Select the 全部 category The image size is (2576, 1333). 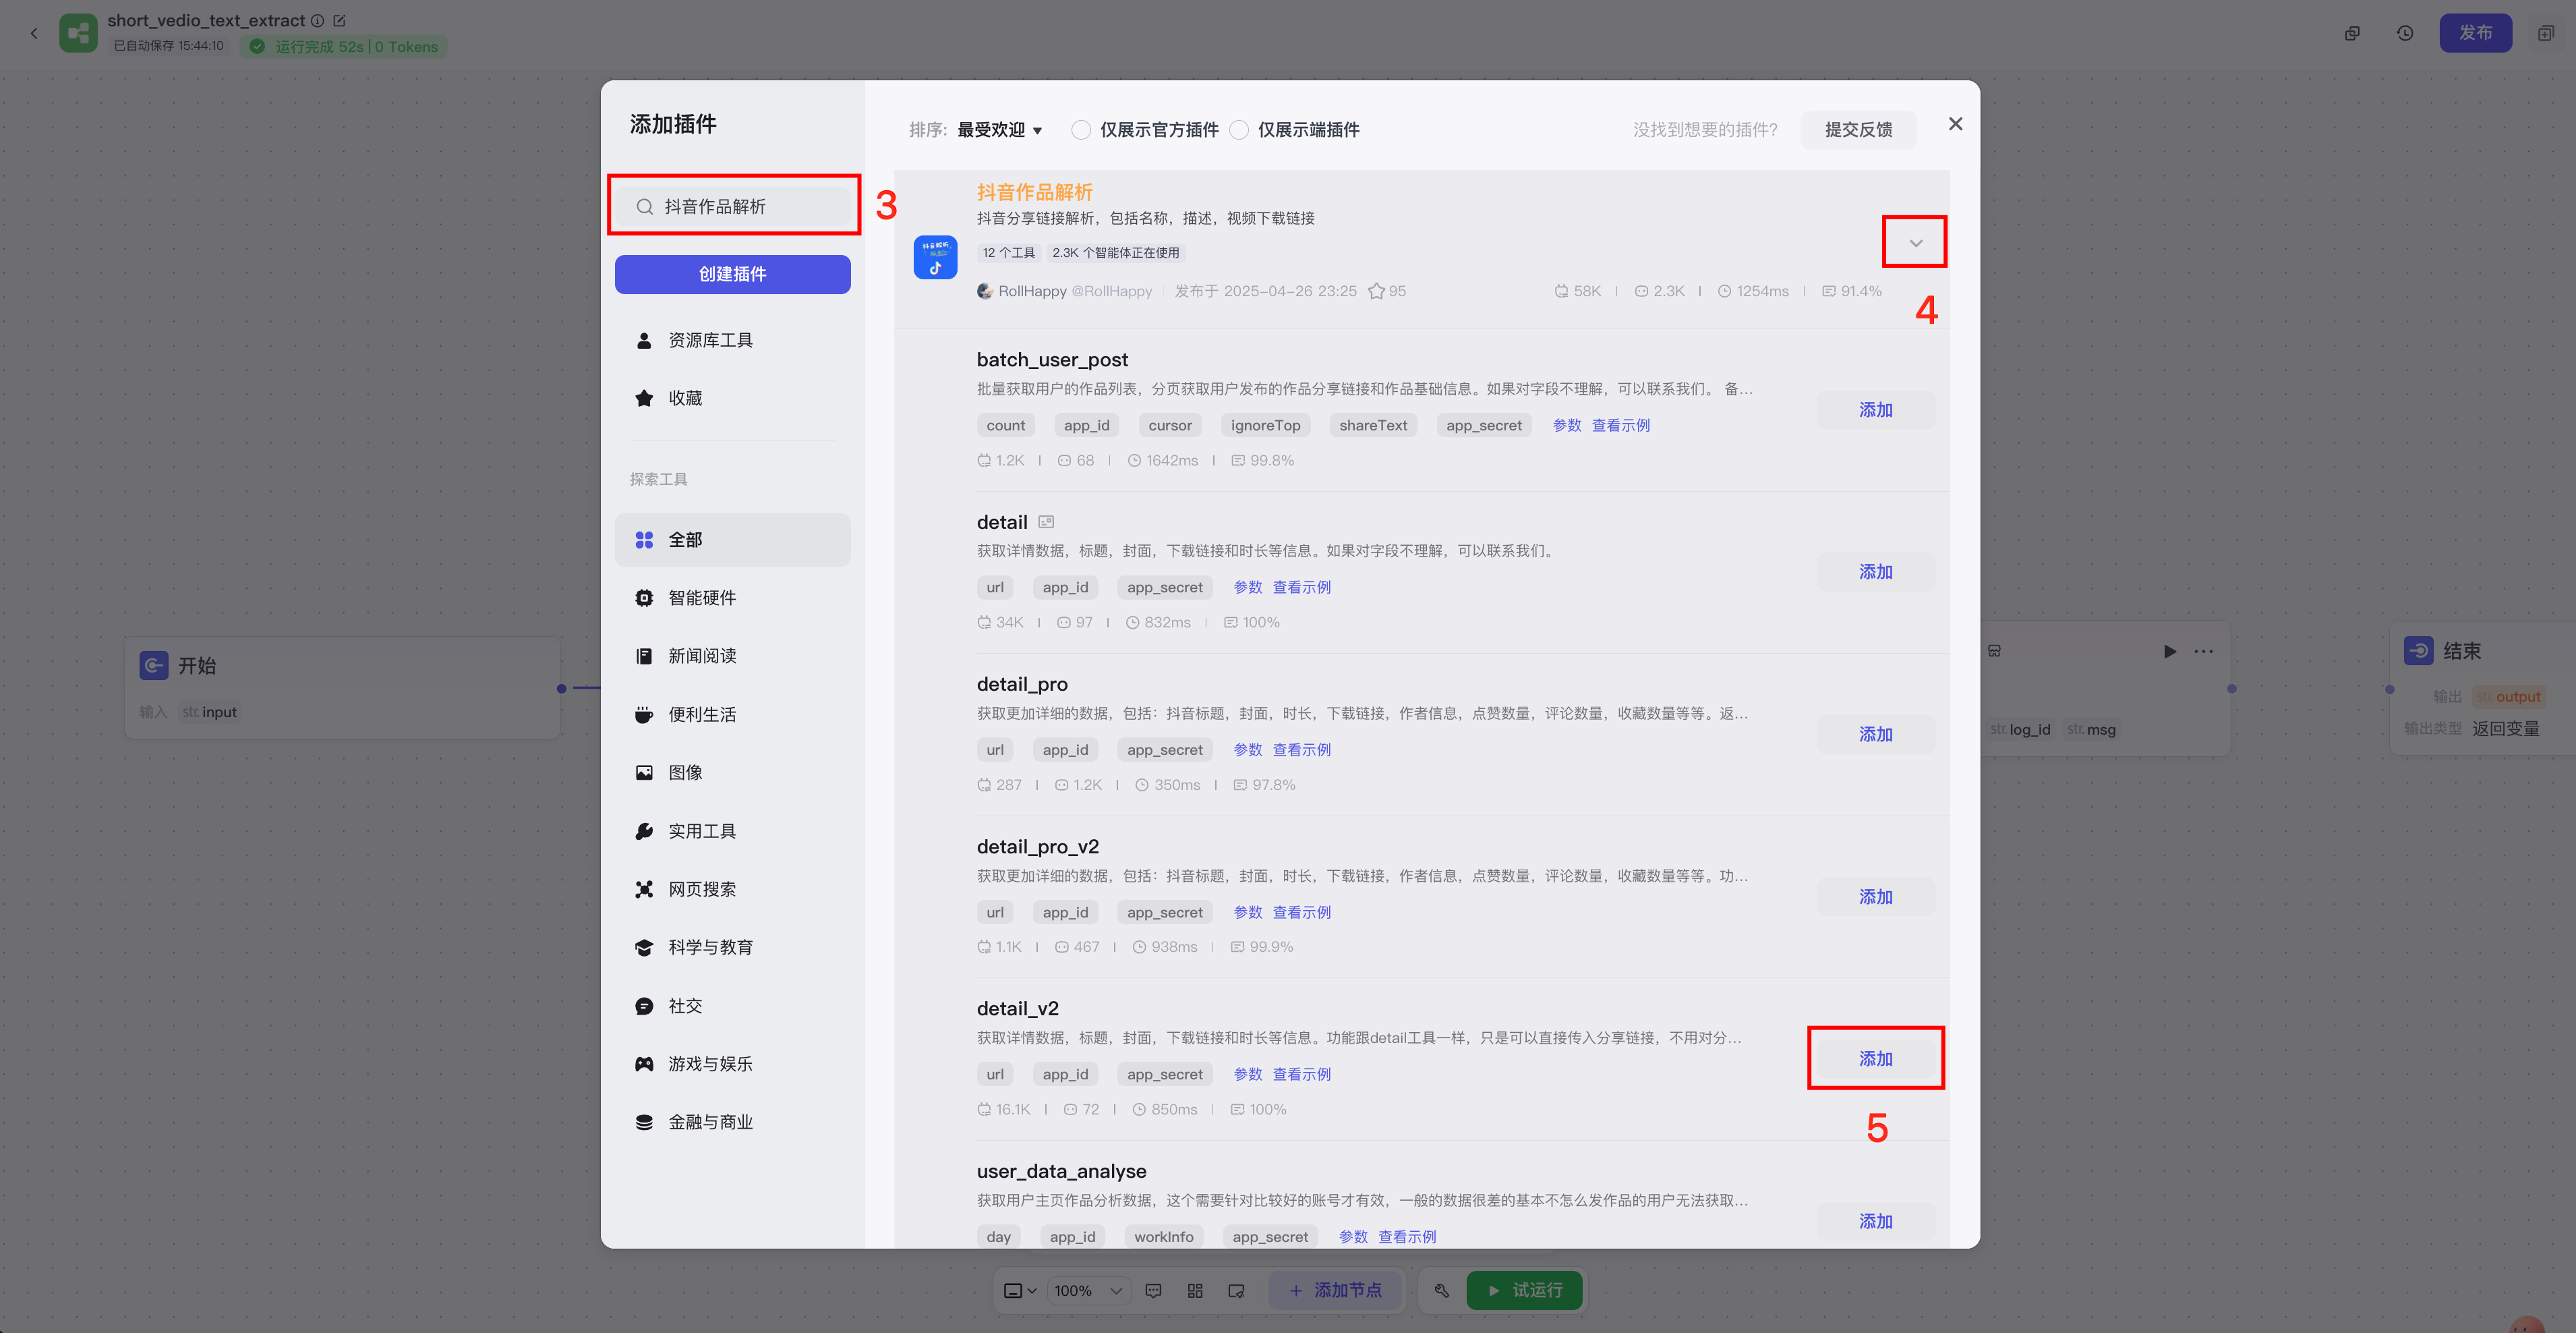[732, 540]
